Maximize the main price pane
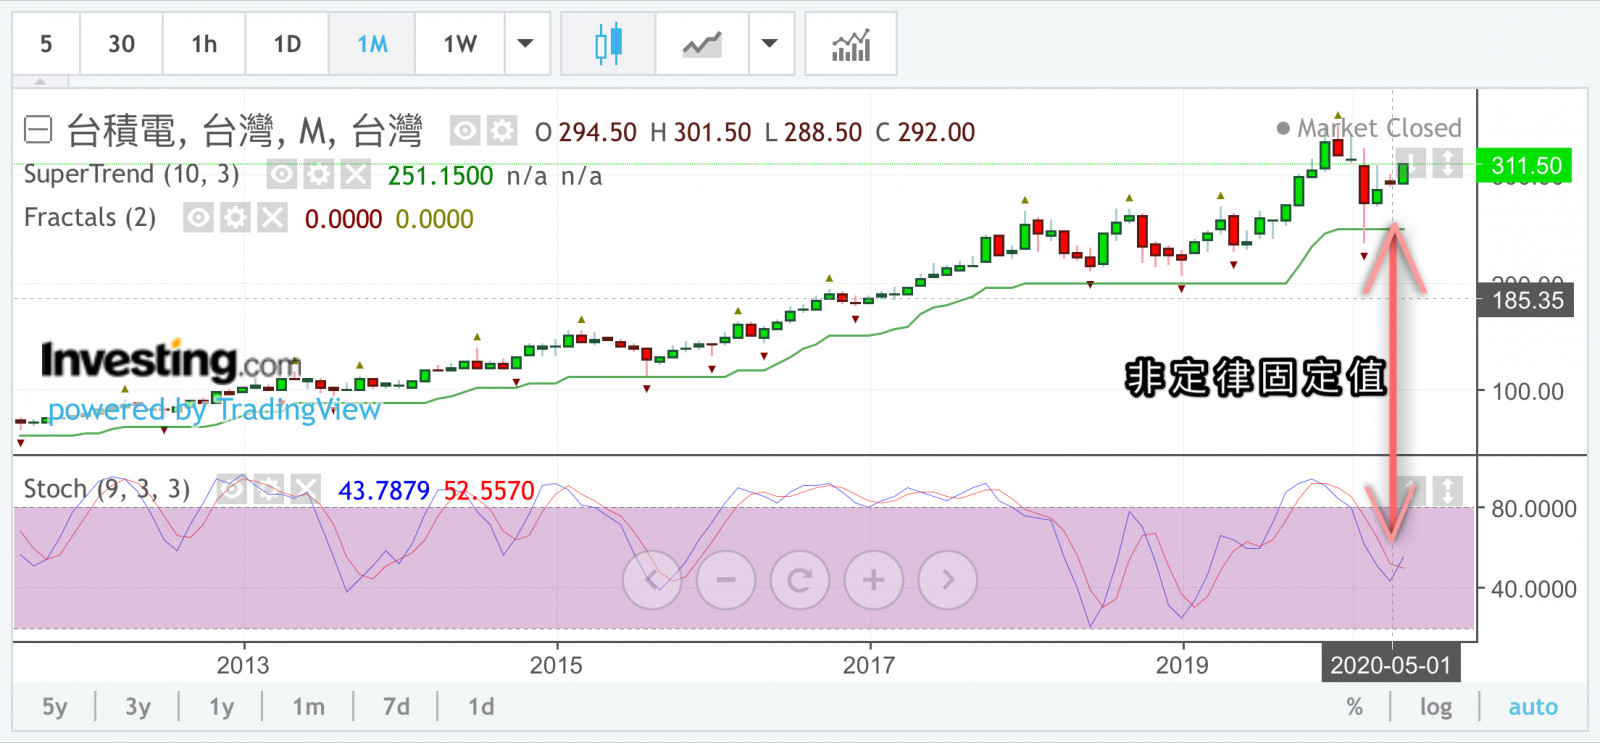 click(1447, 163)
